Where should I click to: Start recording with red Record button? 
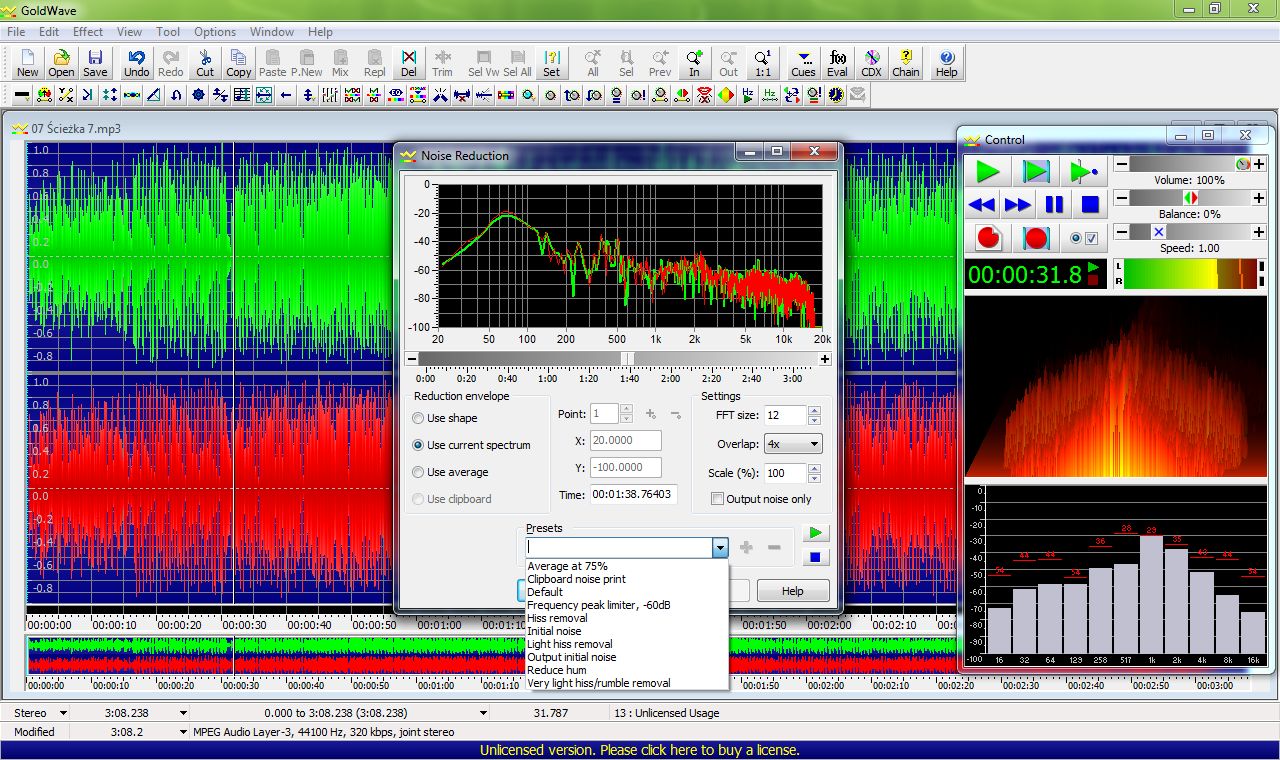[989, 238]
